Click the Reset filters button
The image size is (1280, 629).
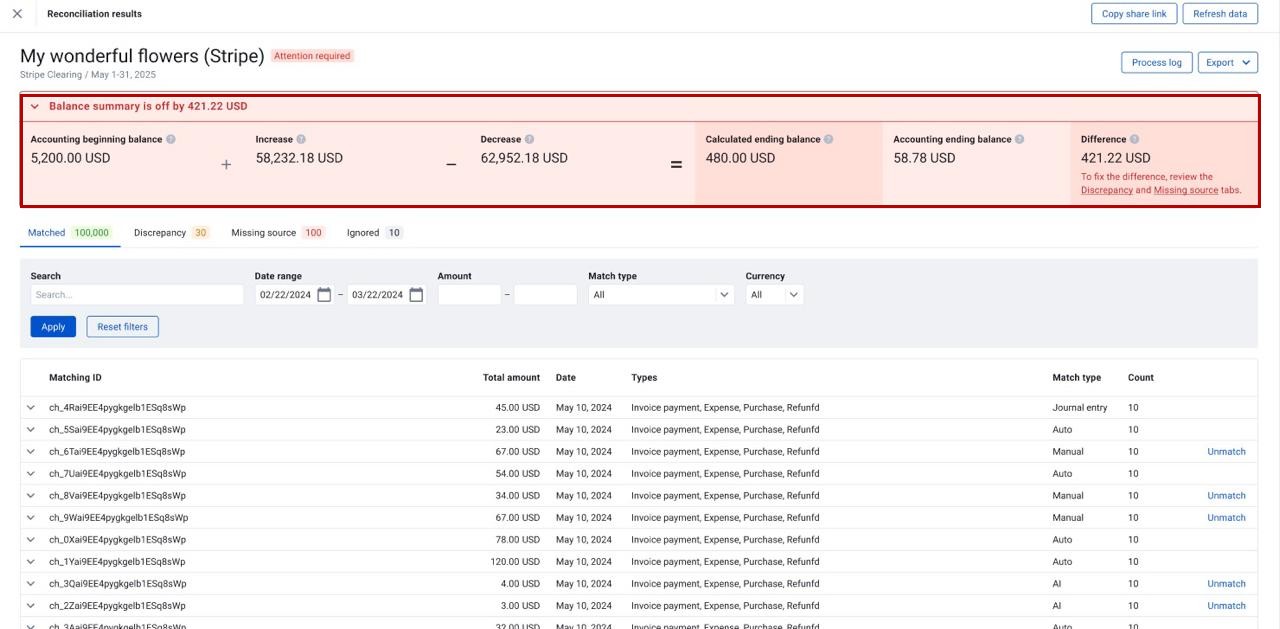pyautogui.click(x=122, y=327)
